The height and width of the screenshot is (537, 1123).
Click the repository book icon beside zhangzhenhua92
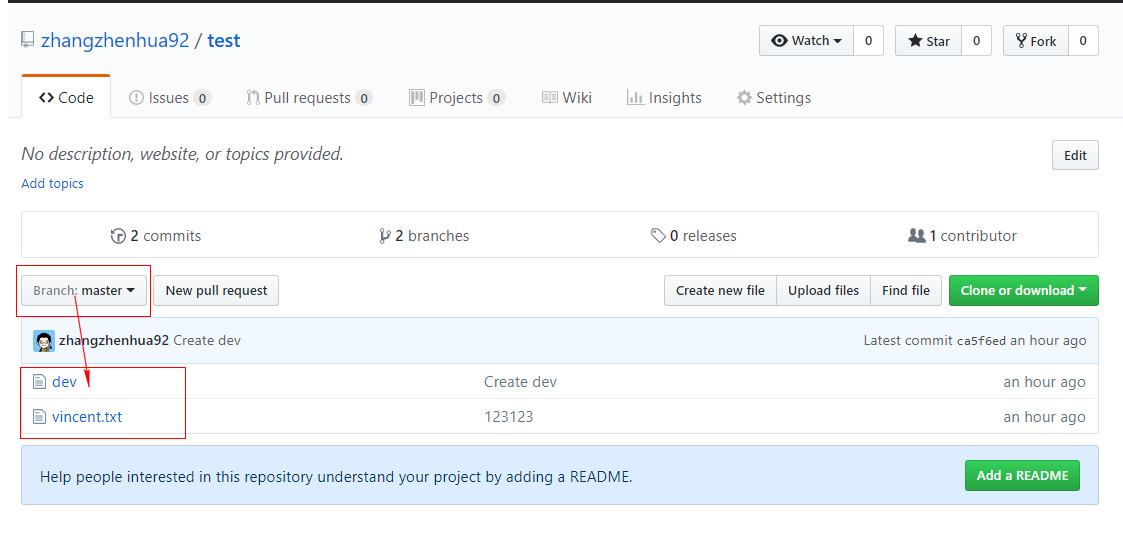tap(29, 41)
